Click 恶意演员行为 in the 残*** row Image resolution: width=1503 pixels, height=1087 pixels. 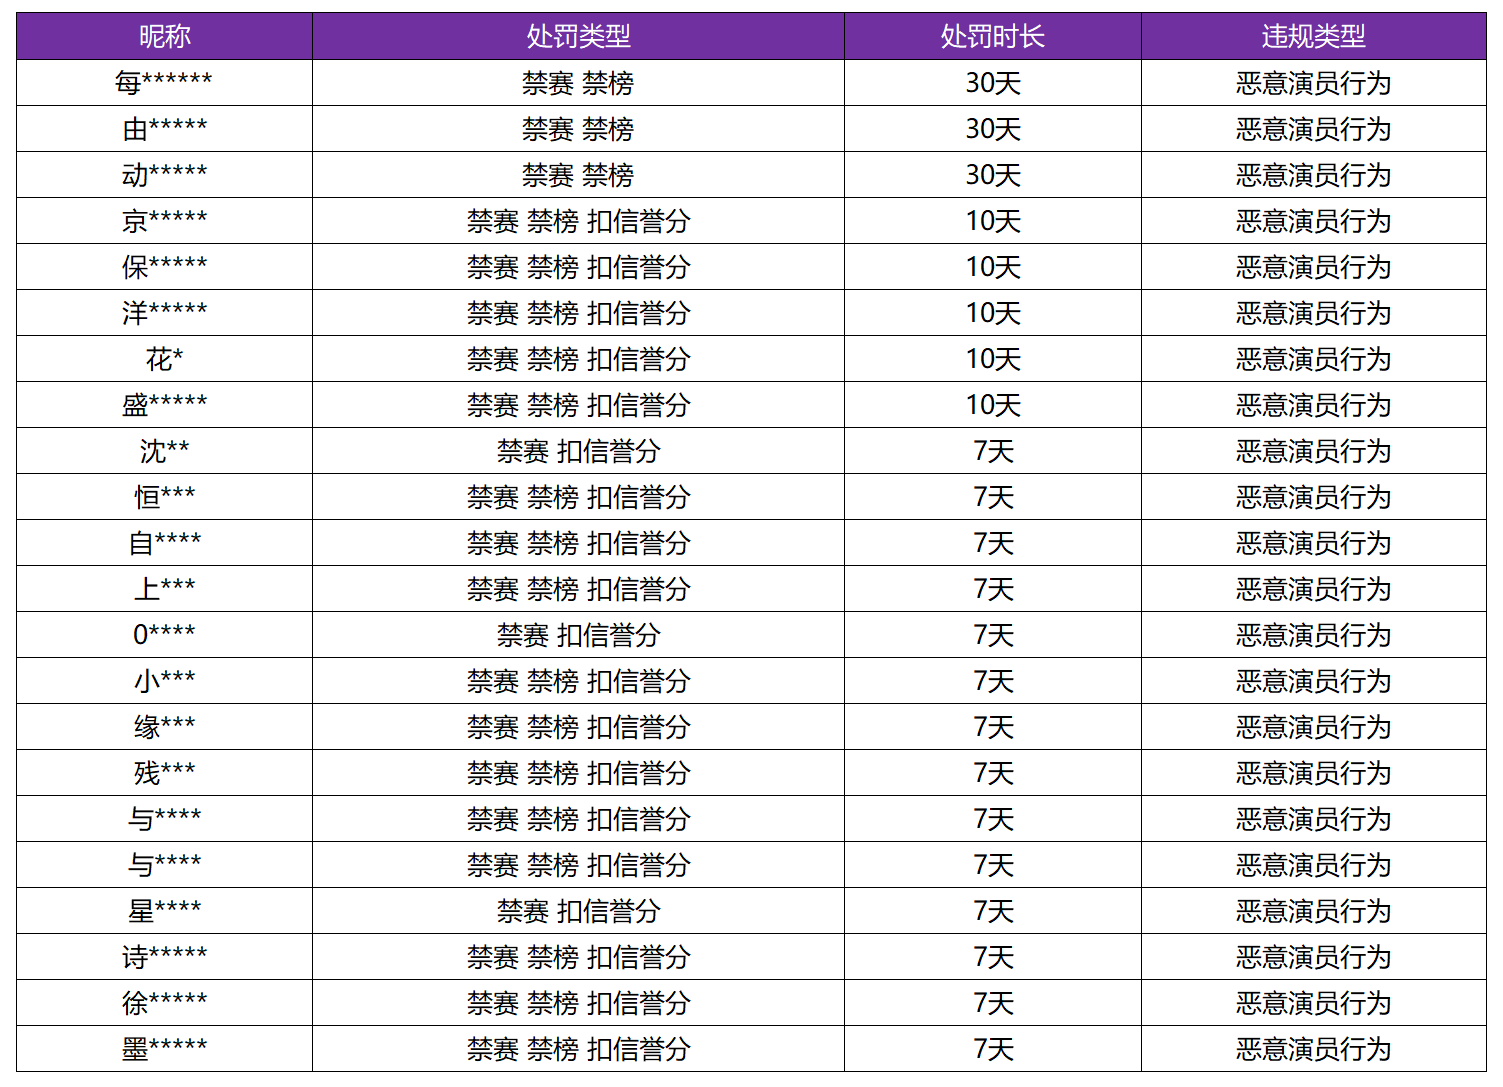click(1313, 773)
